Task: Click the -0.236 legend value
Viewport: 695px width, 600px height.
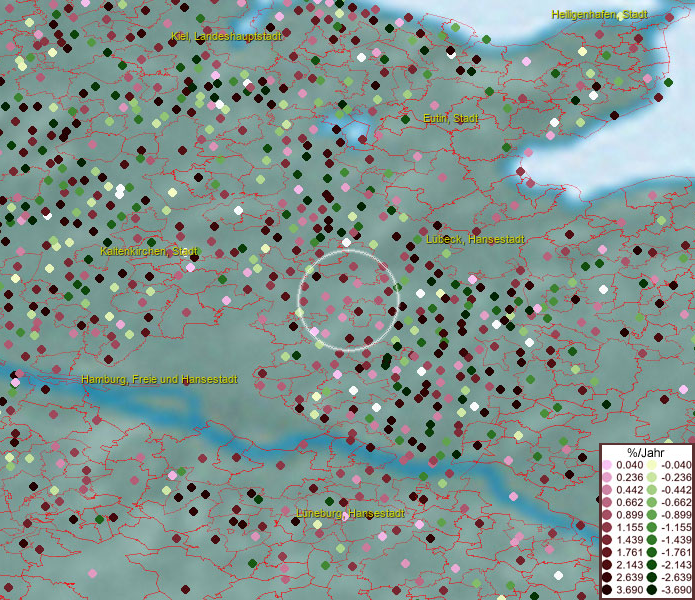Action: [x=676, y=477]
